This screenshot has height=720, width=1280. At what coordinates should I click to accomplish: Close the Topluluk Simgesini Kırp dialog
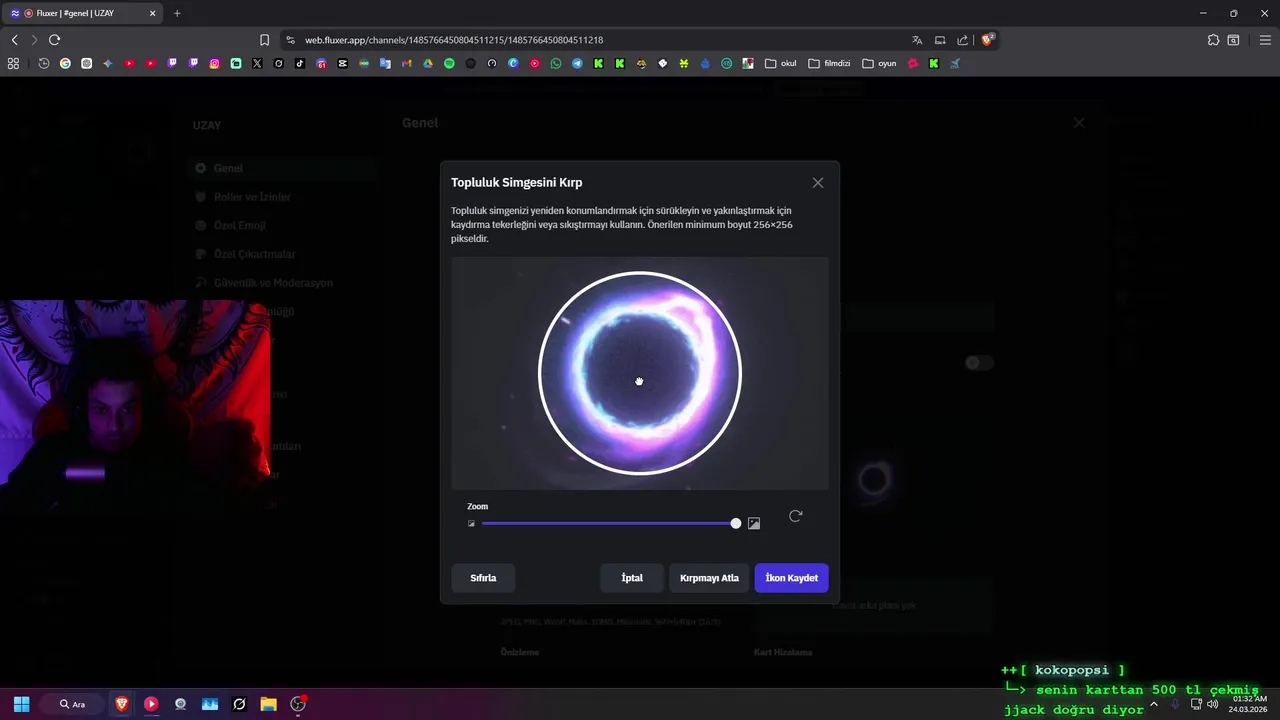tap(818, 183)
